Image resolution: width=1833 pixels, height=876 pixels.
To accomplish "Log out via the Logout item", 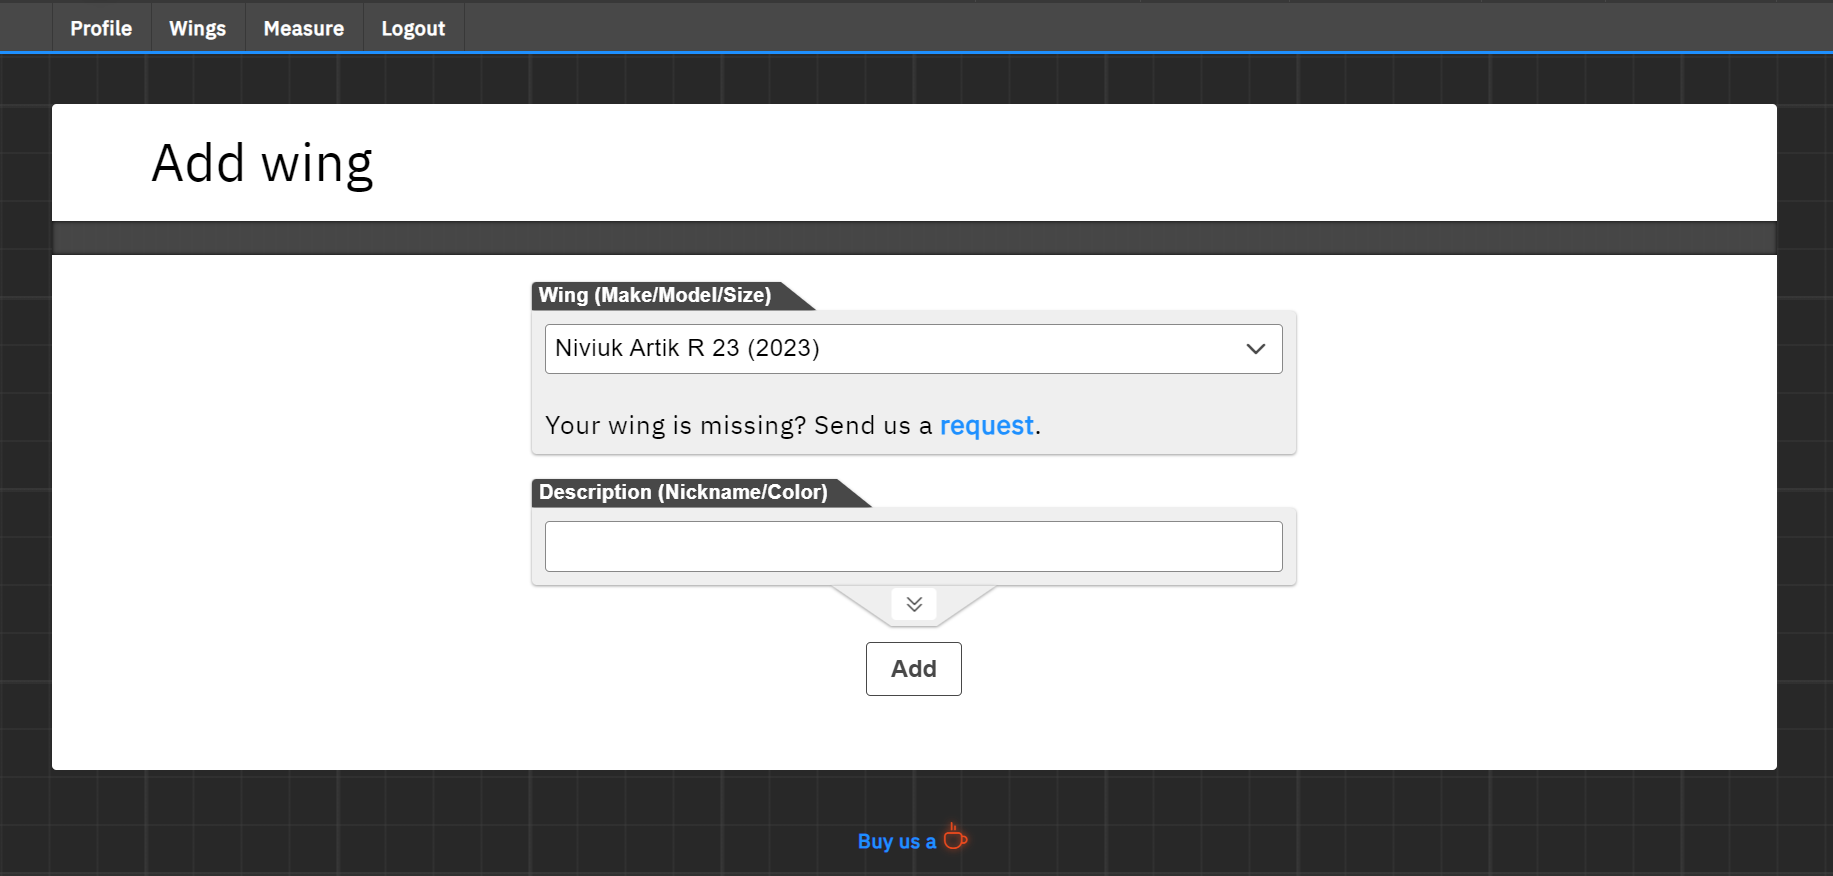I will (413, 28).
